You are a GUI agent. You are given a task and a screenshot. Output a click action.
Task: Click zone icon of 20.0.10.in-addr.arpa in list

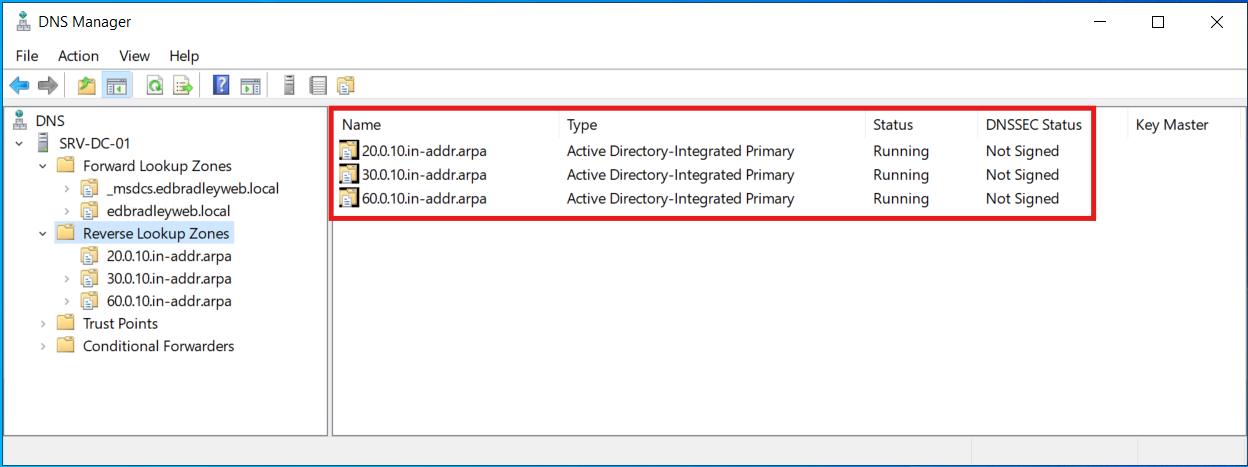pos(348,152)
